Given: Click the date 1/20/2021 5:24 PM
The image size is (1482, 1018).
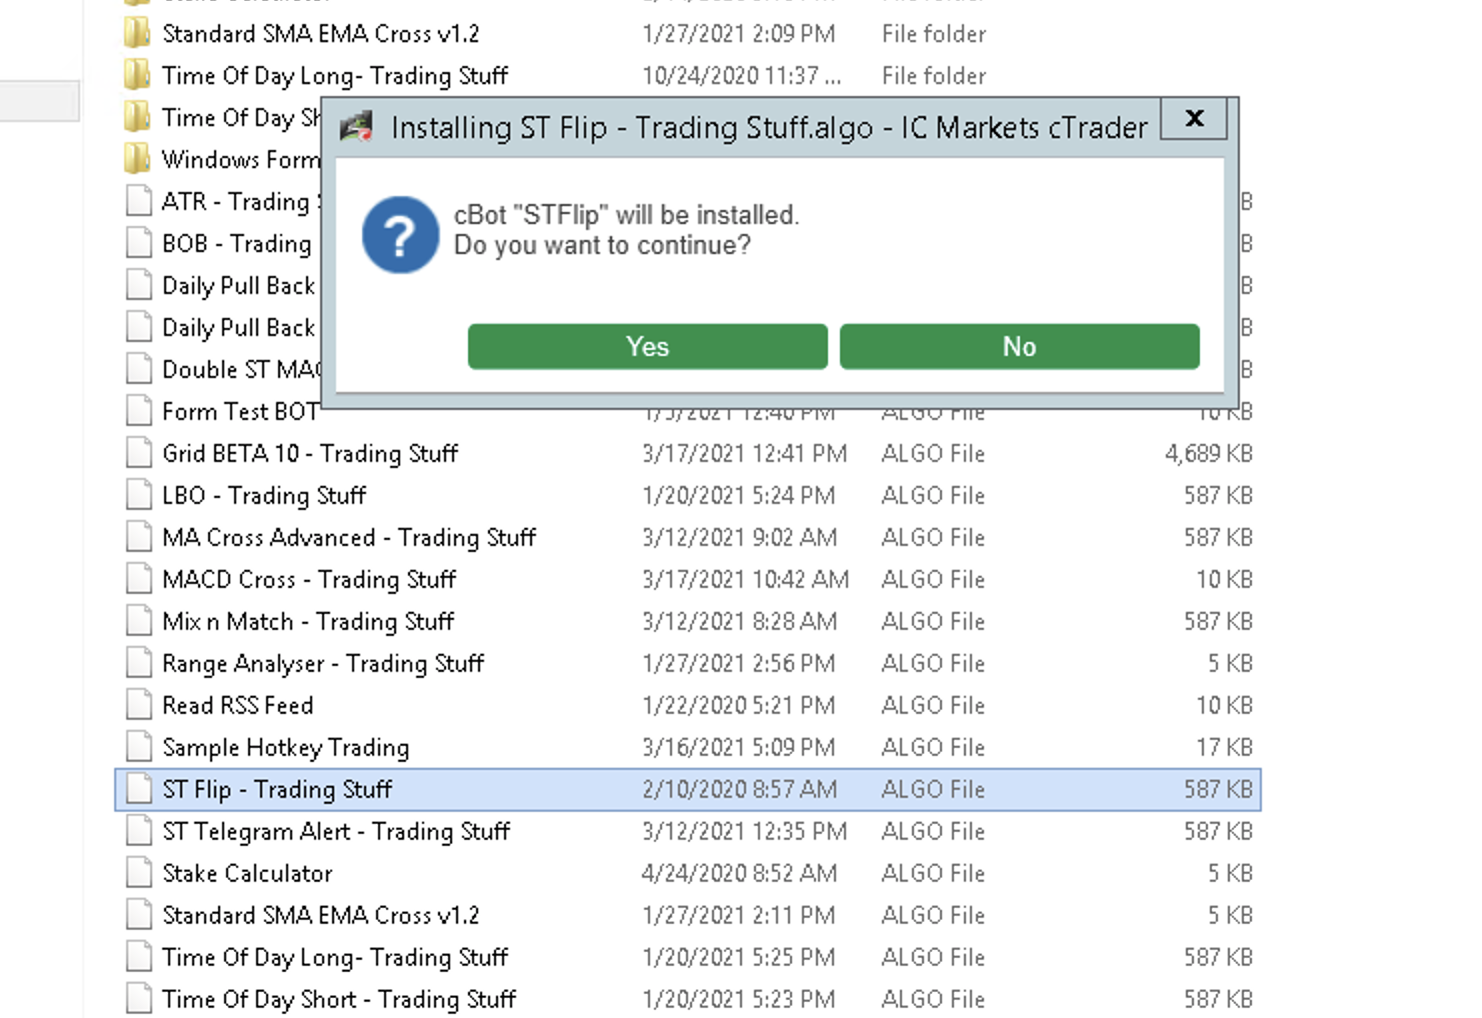Looking at the screenshot, I should coord(738,496).
